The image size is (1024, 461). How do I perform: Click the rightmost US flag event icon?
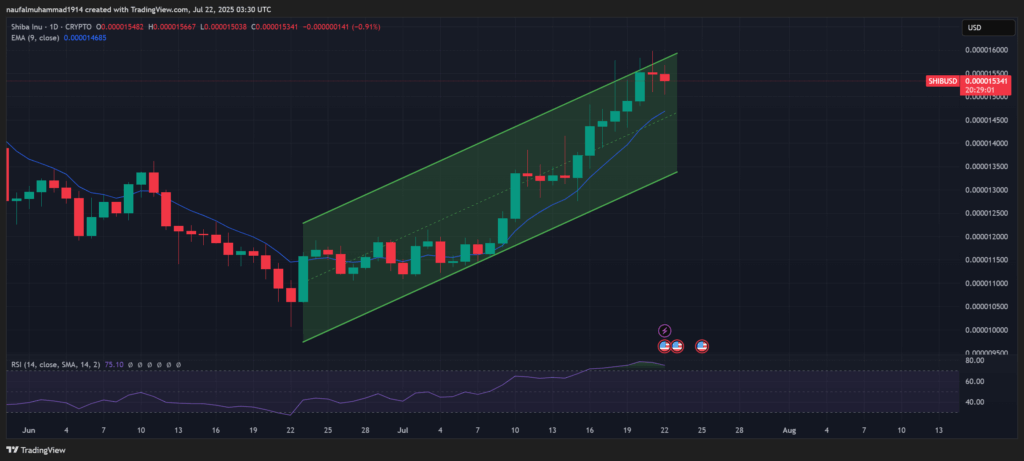point(702,346)
